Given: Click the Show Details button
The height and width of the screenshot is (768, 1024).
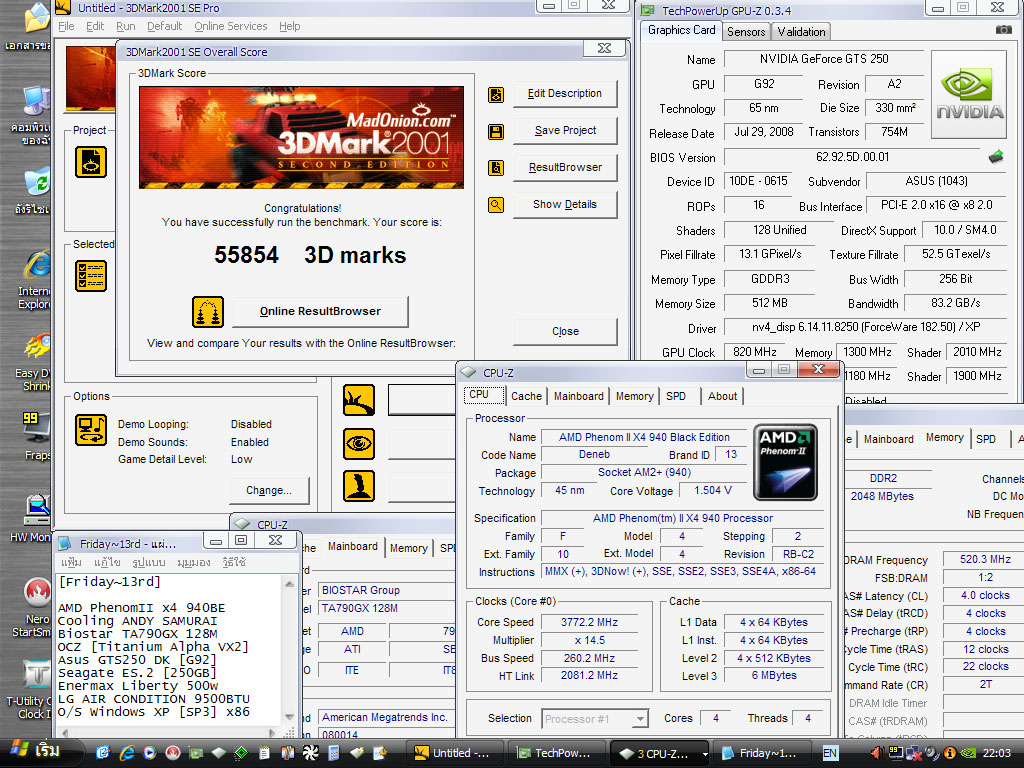Looking at the screenshot, I should pyautogui.click(x=565, y=204).
